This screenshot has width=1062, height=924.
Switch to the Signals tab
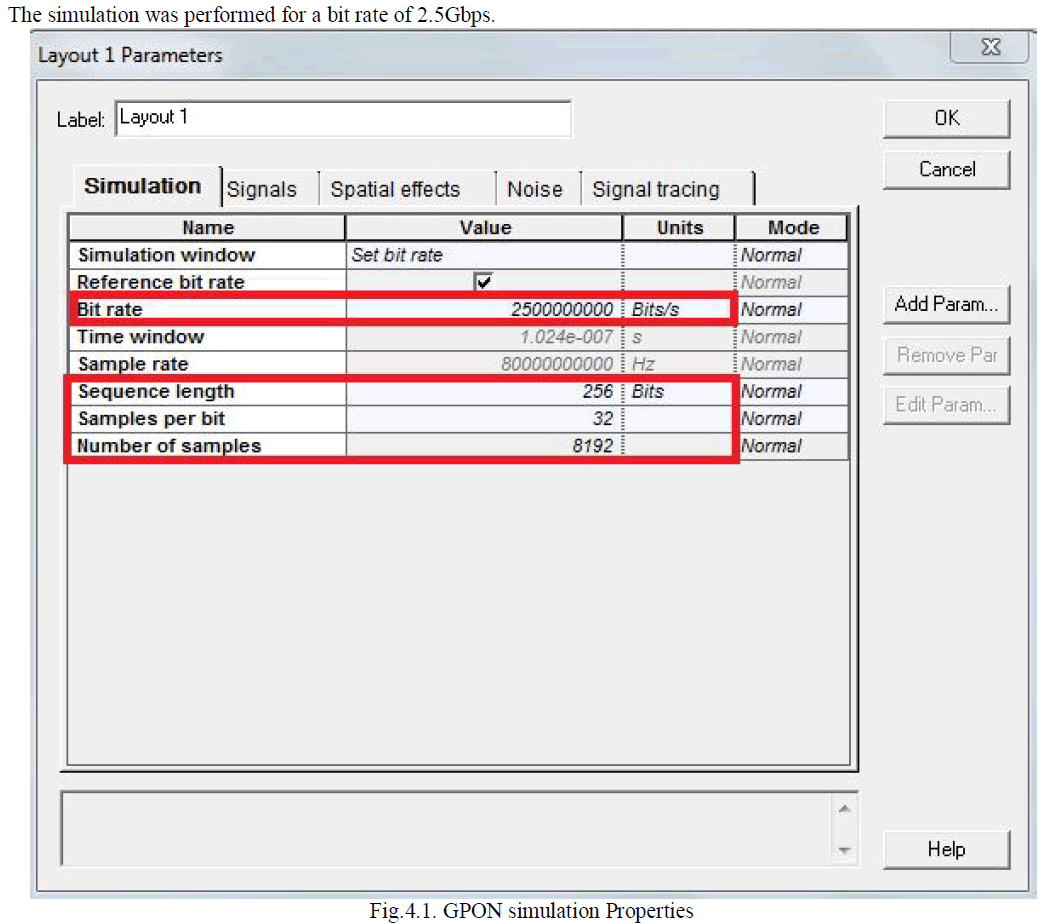[x=262, y=189]
